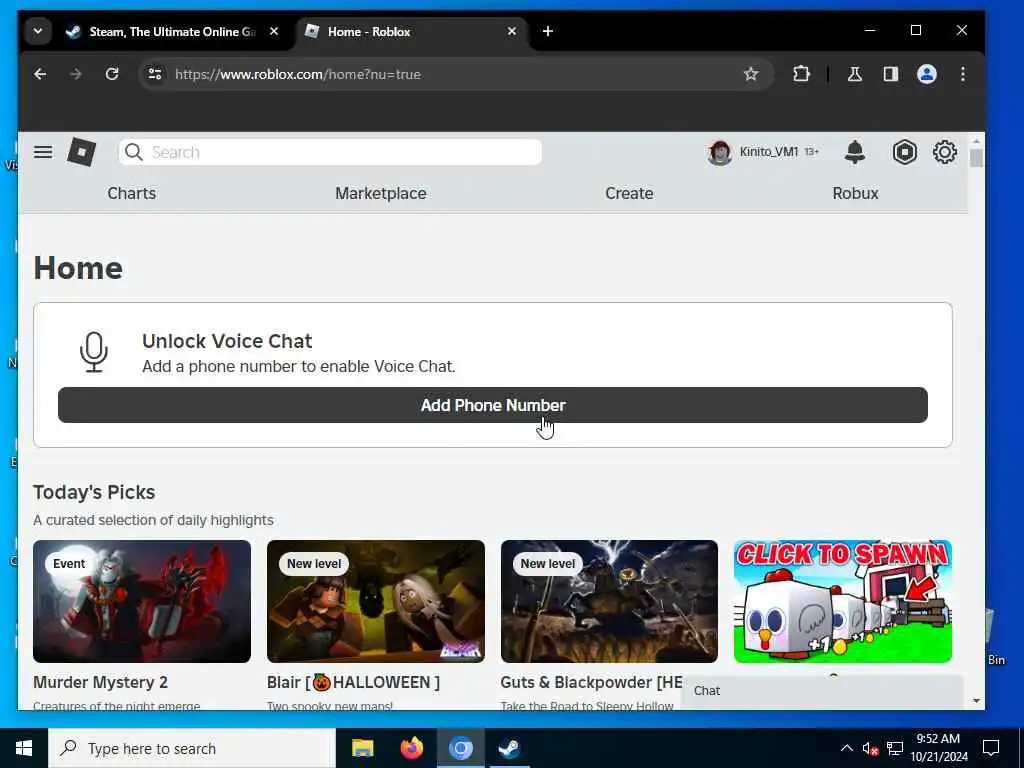Bookmark this page with the star icon
Viewport: 1024px width, 768px height.
point(751,74)
